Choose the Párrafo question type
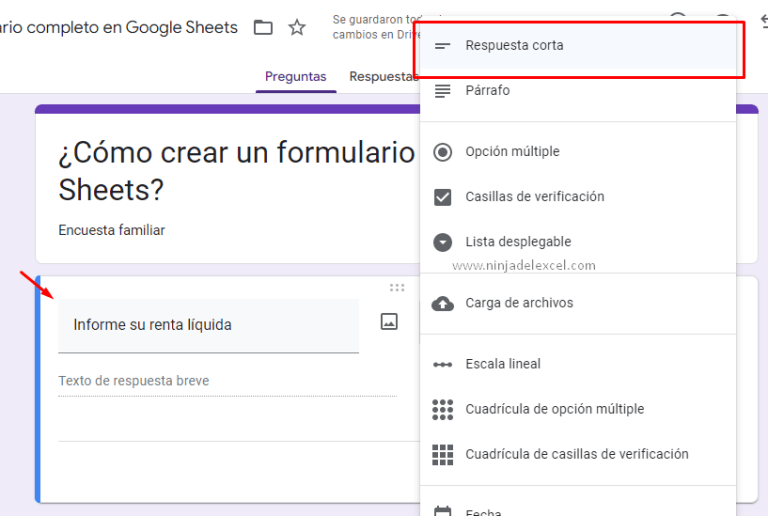Screen dimensions: 768x516 click(487, 91)
